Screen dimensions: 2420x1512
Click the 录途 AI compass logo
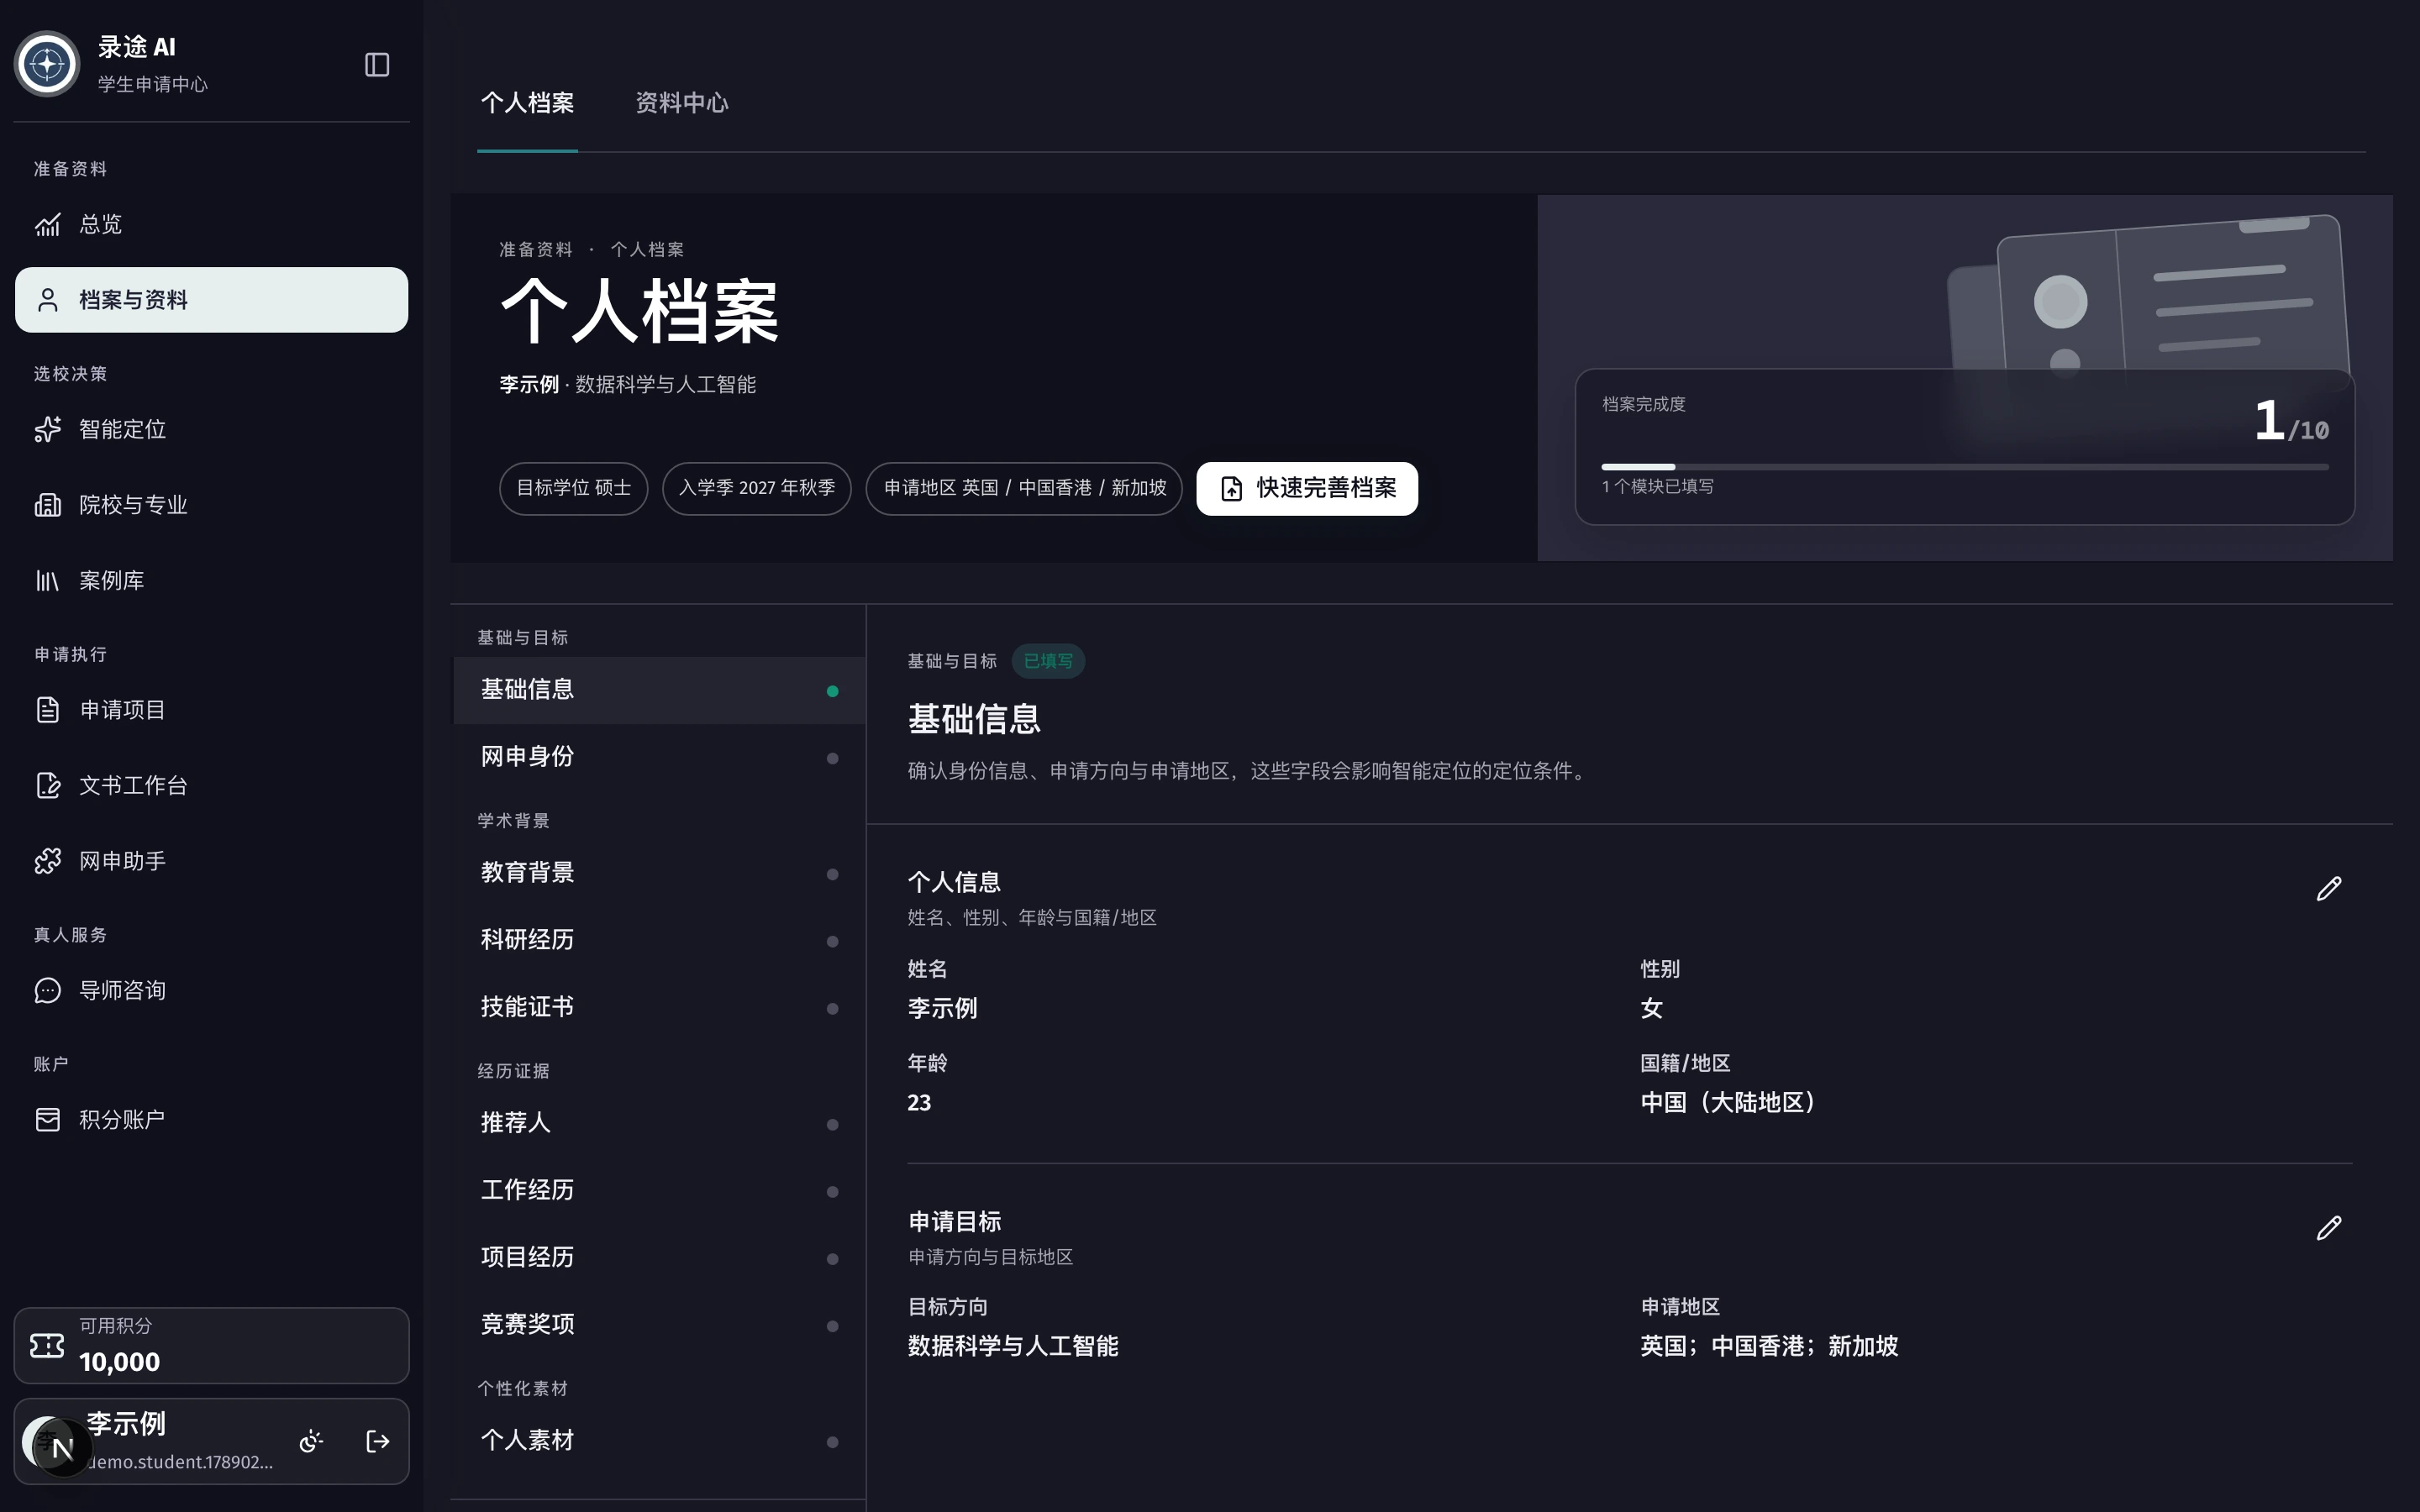tap(47, 65)
